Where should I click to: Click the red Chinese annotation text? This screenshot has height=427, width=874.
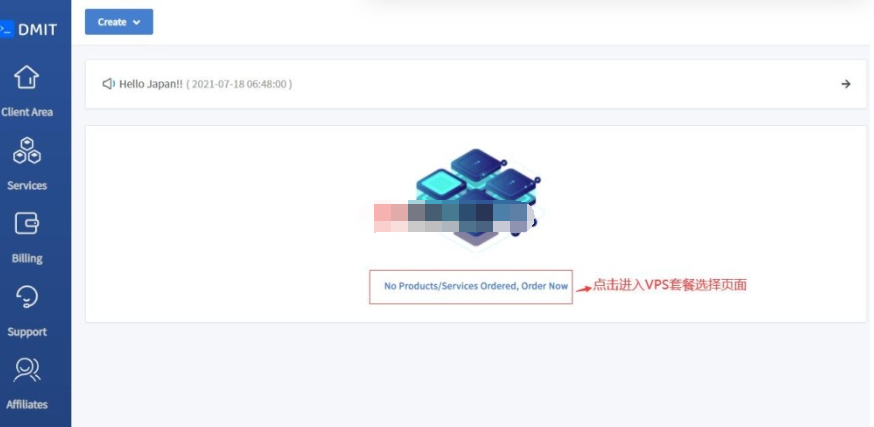coord(670,285)
